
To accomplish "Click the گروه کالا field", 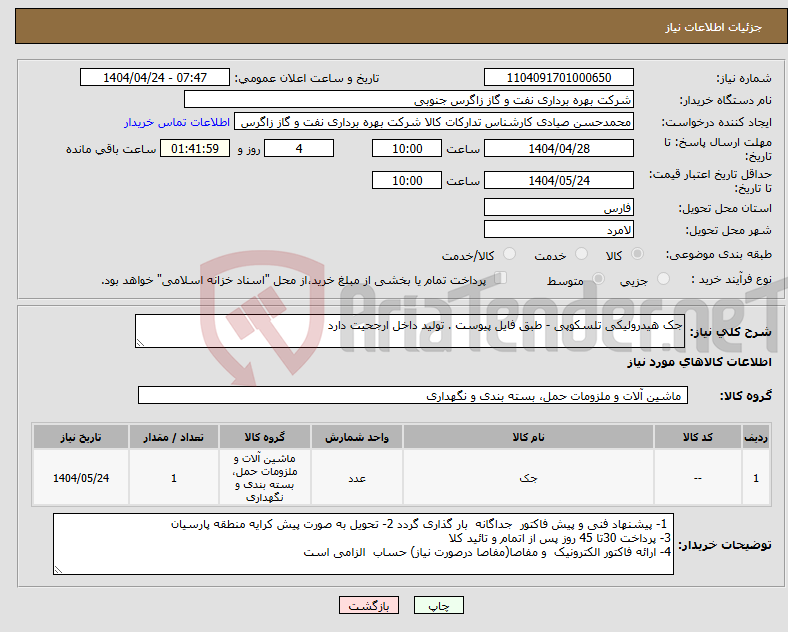I will click(413, 395).
